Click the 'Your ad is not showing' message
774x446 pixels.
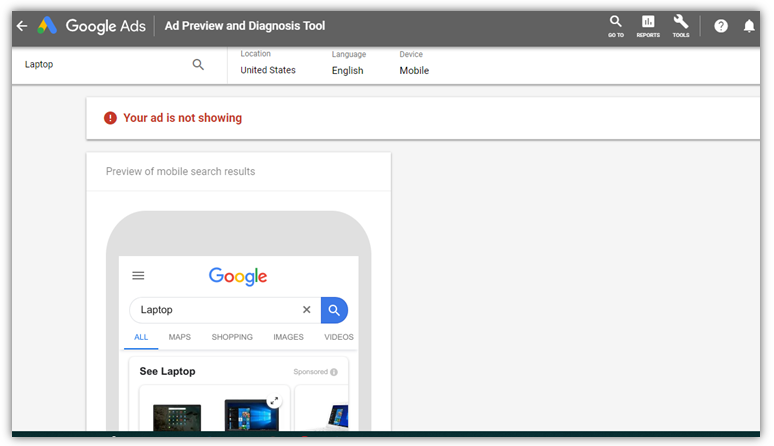(x=183, y=118)
